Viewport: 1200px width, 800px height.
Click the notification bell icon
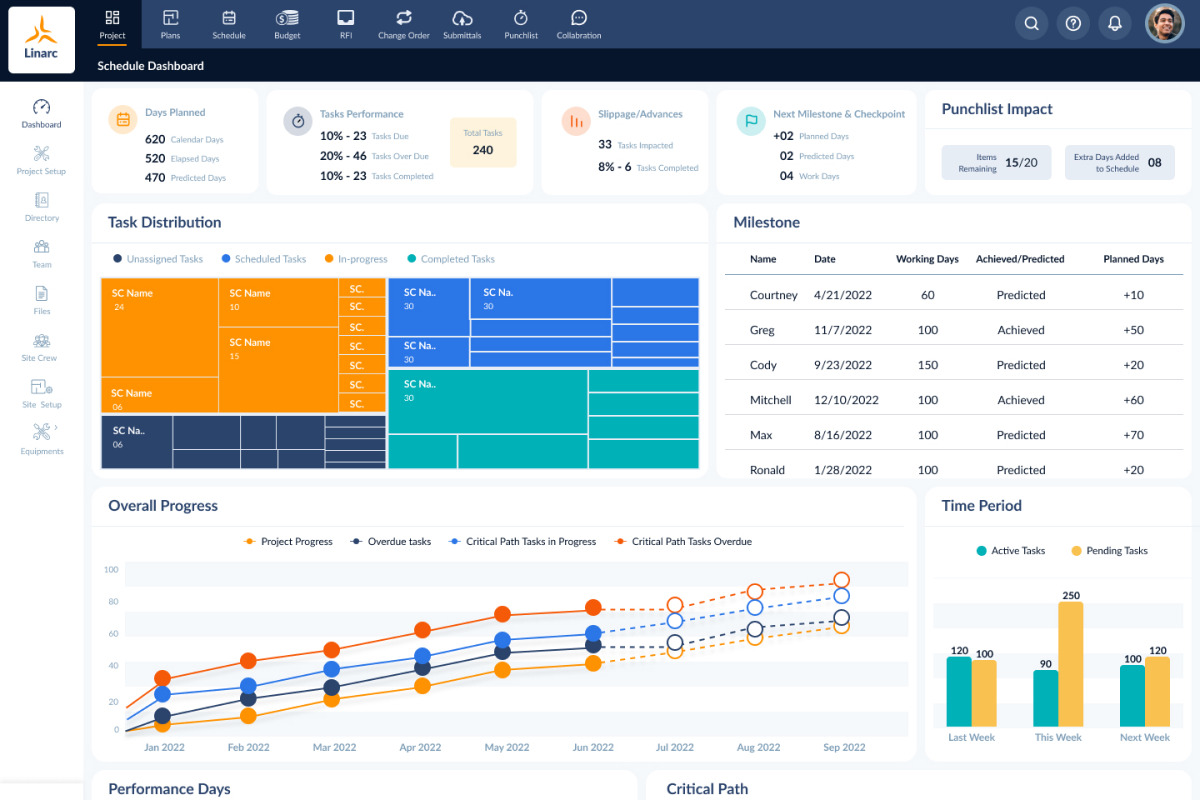pos(1115,23)
